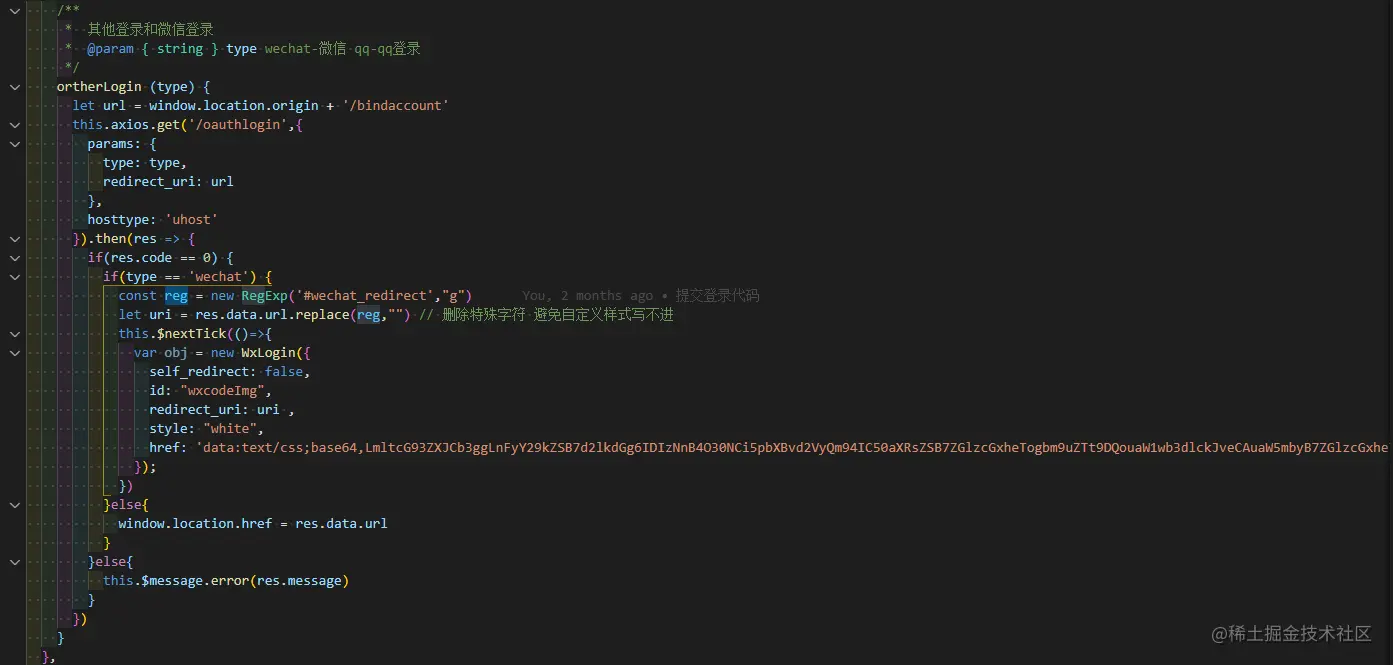Viewport: 1393px width, 665px height.
Task: Collapse the }).then(res => { callback
Action: point(14,238)
